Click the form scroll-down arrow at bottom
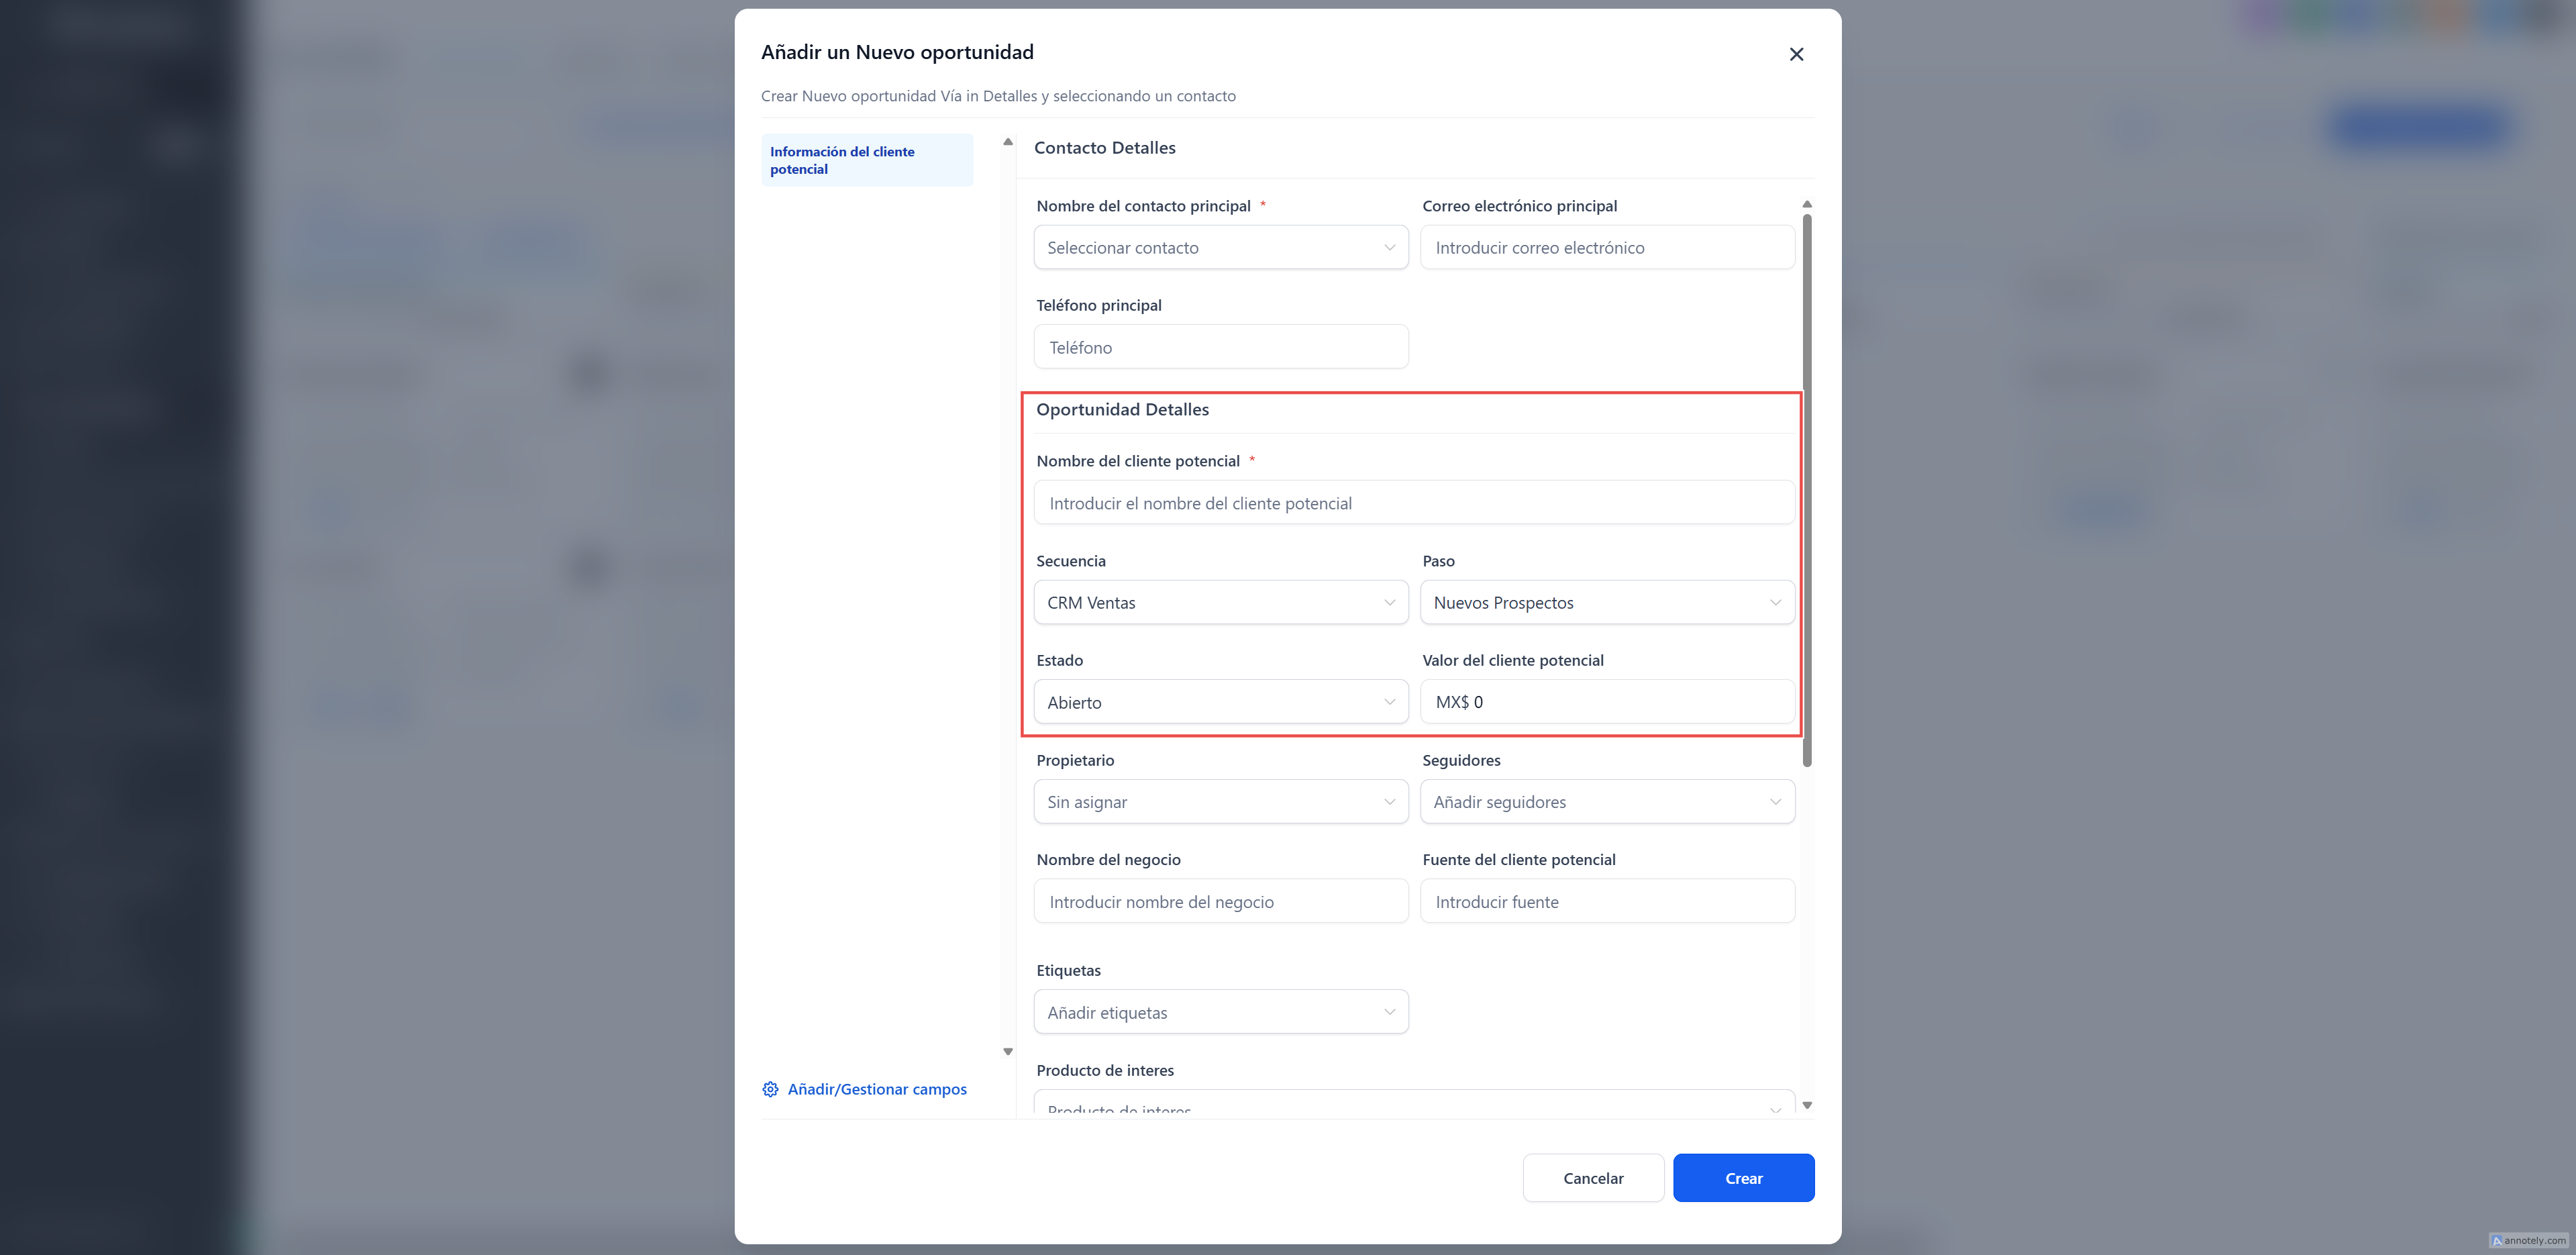Screen dimensions: 2576x1255 pos(1807,1105)
